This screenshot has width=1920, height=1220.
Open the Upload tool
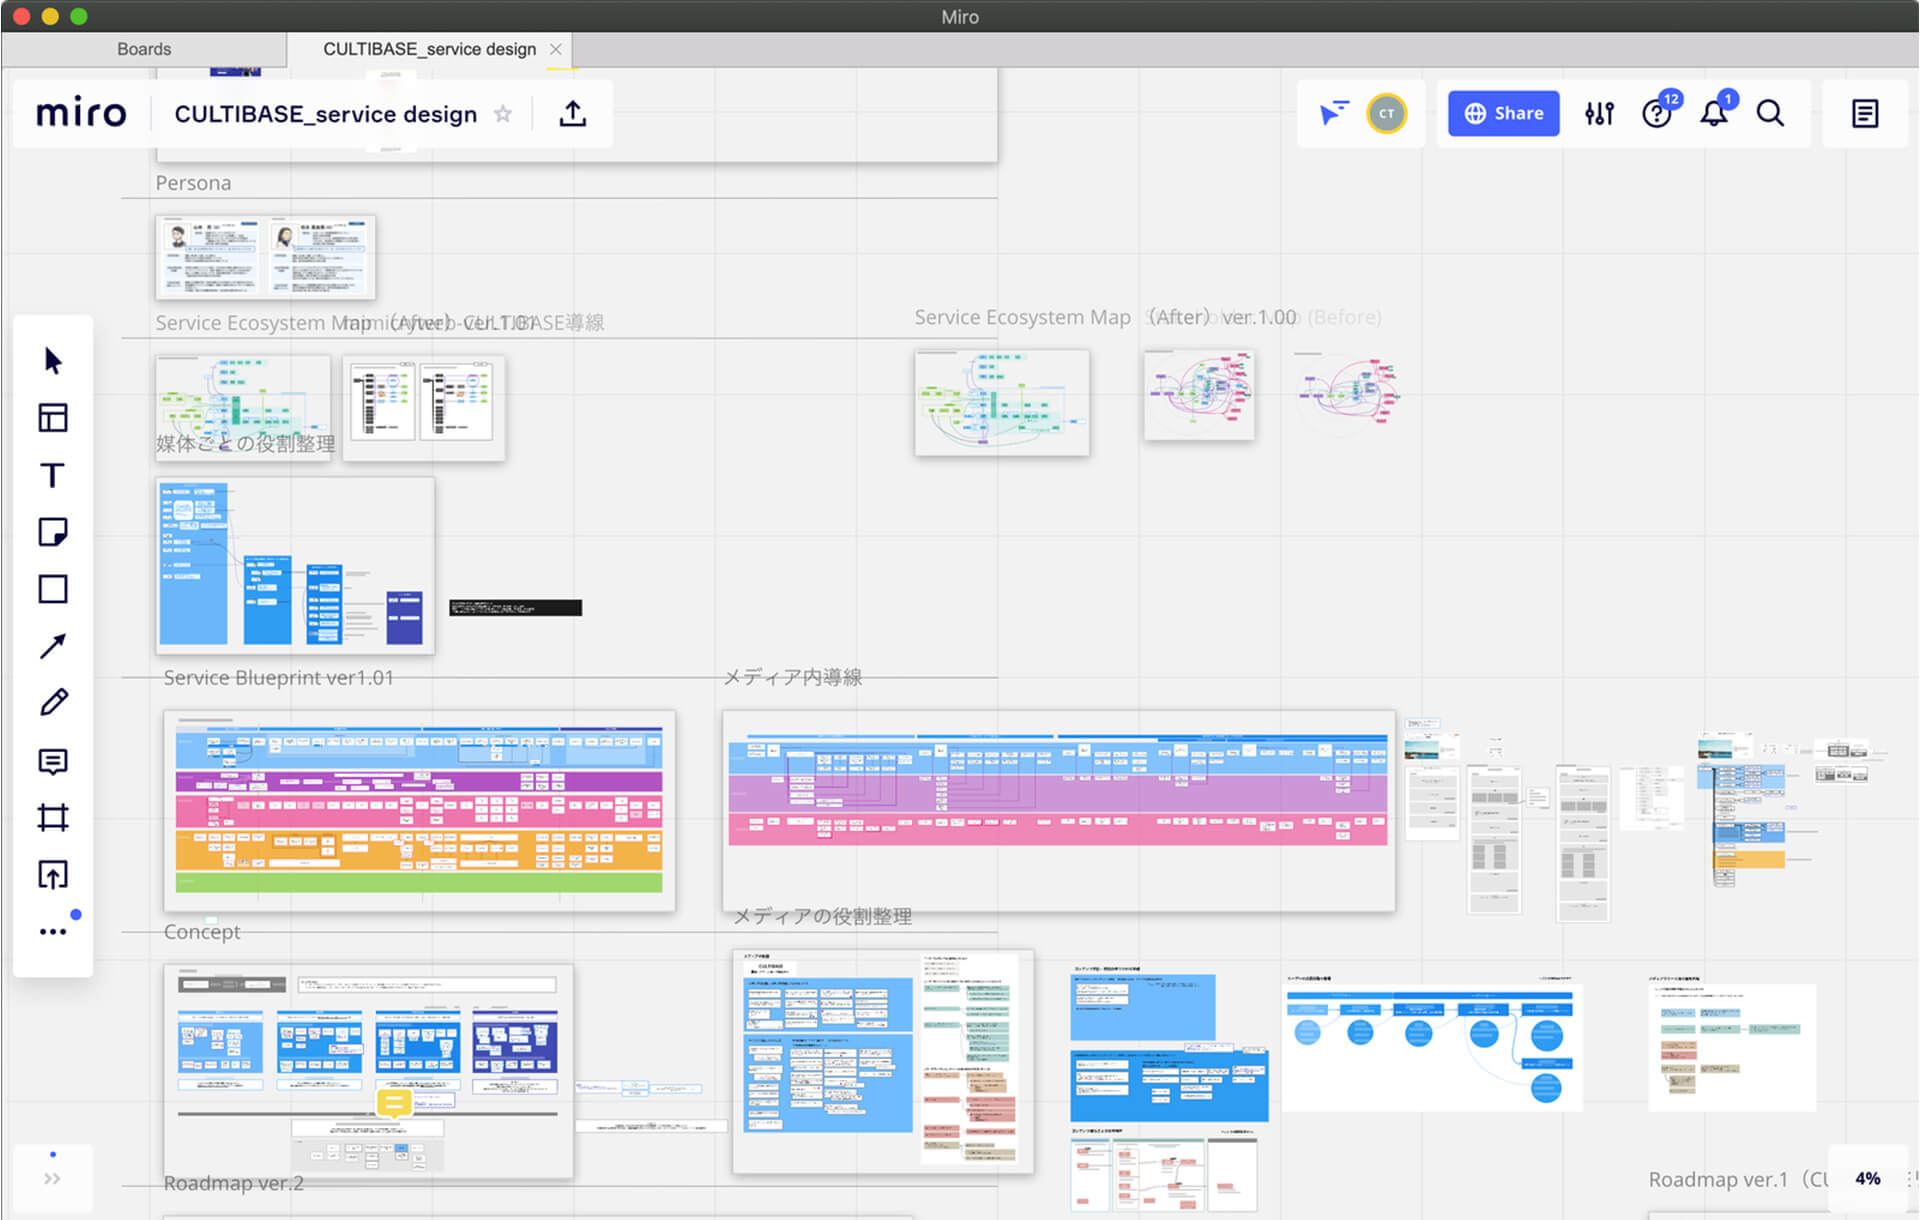(53, 875)
